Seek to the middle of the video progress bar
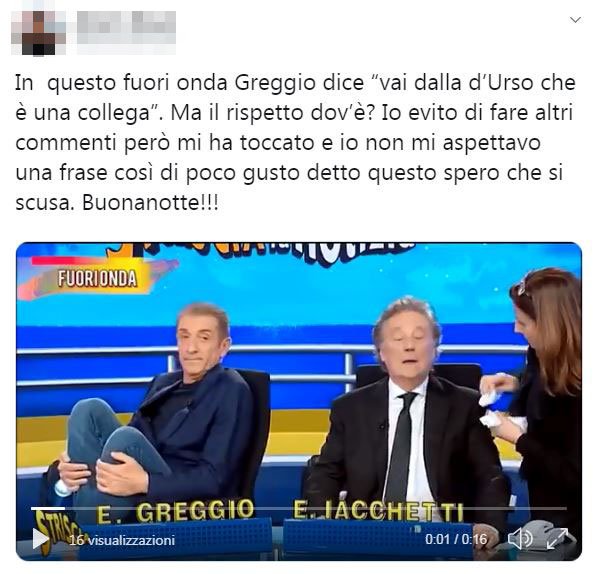This screenshot has height=574, width=597. click(x=298, y=508)
